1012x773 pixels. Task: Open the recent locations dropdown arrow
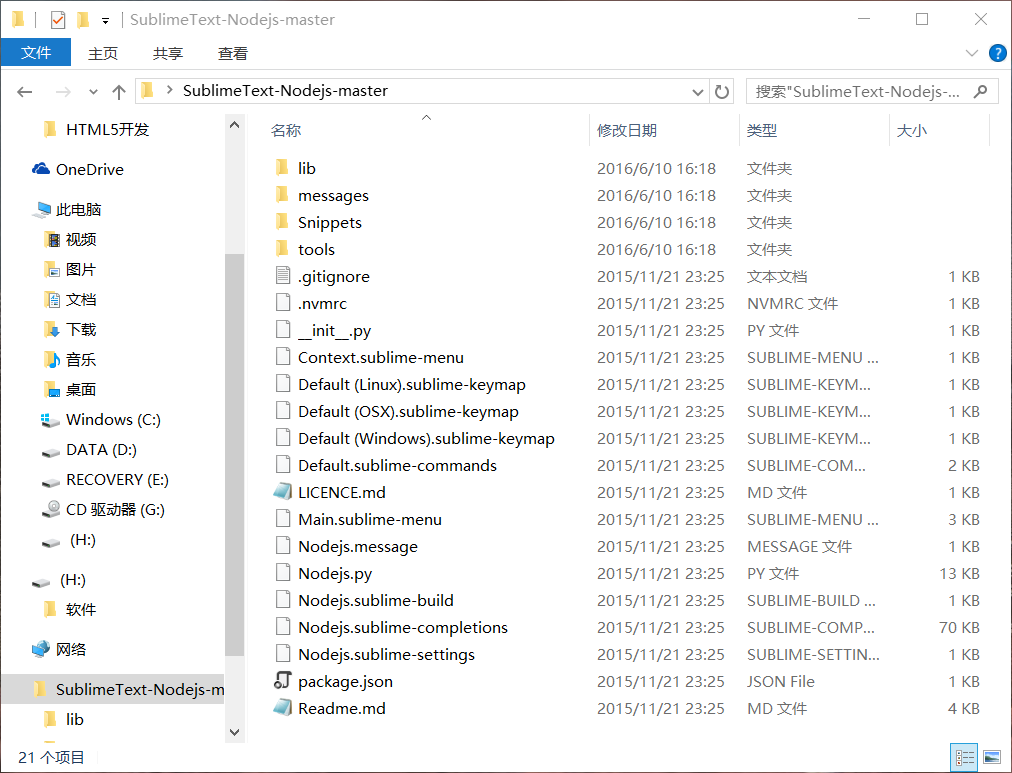click(x=94, y=92)
